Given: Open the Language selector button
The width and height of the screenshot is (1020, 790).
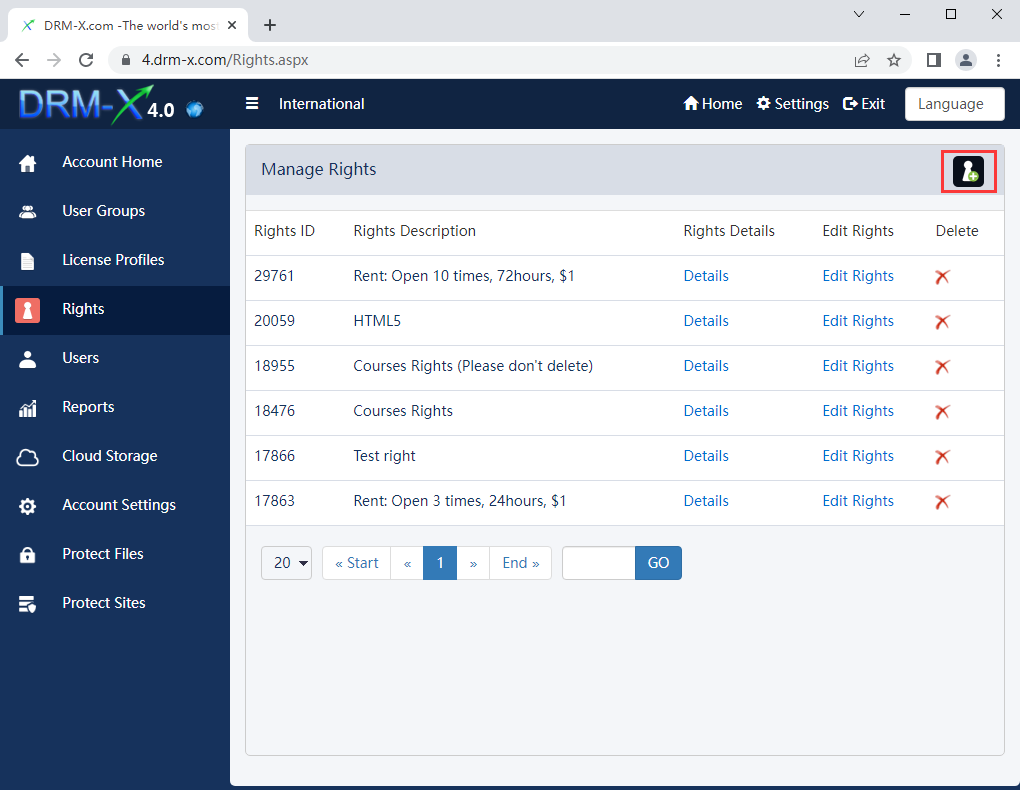Looking at the screenshot, I should pyautogui.click(x=954, y=104).
